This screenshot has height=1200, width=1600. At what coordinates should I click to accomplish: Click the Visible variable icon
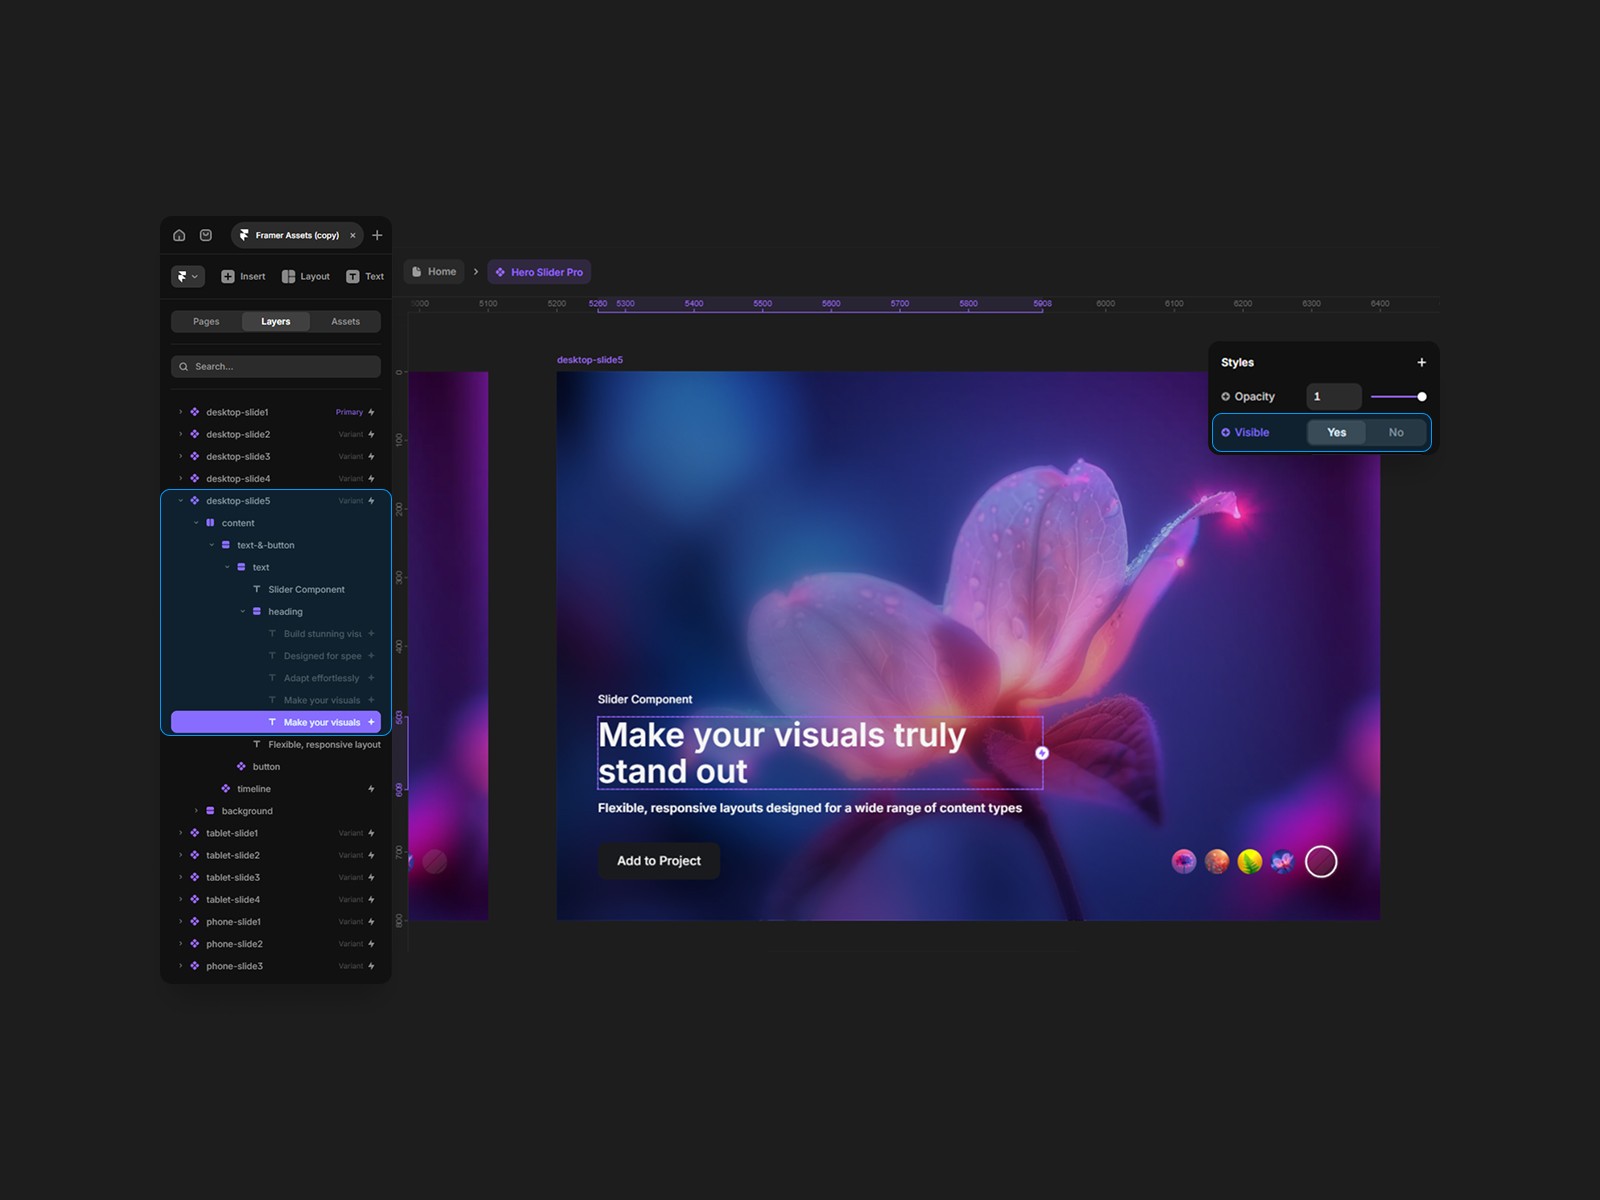[x=1226, y=432]
